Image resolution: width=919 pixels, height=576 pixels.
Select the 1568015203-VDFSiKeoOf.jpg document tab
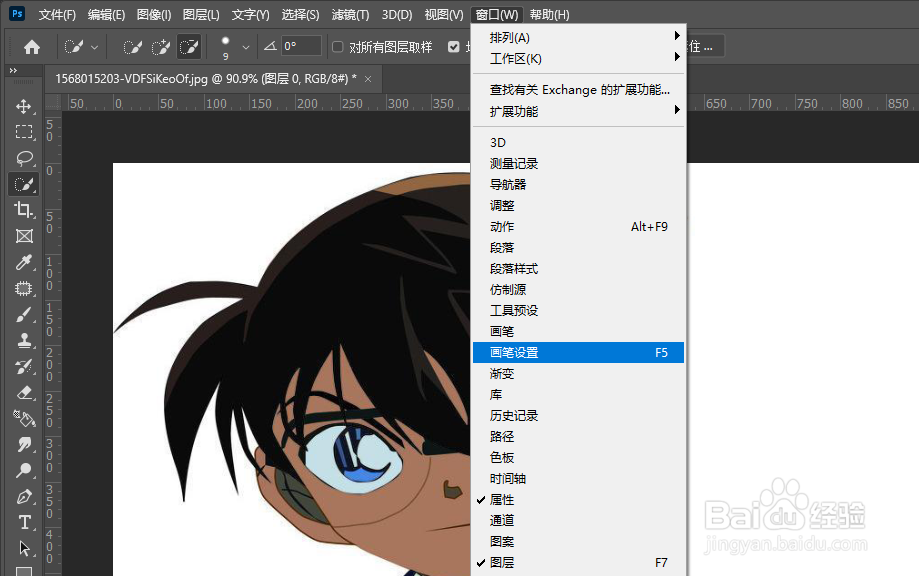pos(206,79)
